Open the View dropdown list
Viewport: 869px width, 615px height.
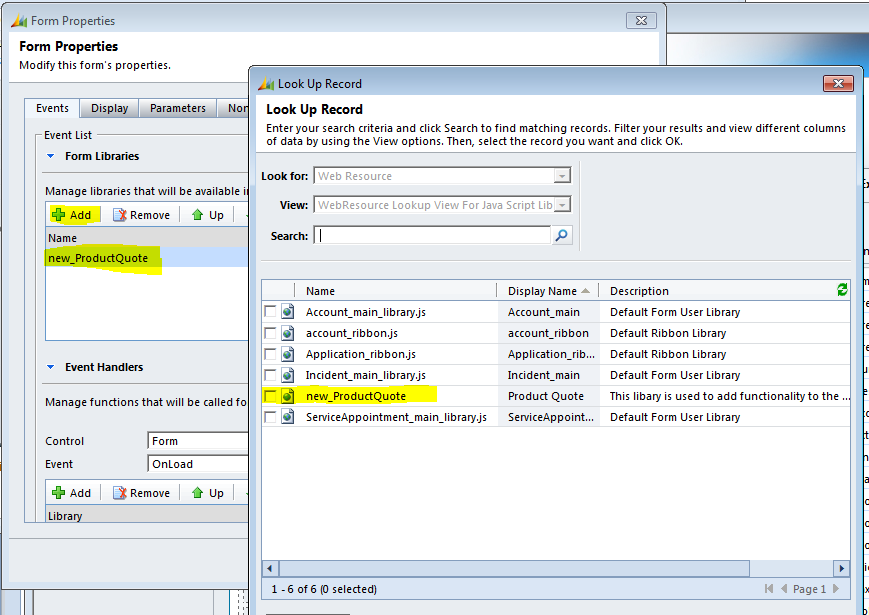(562, 205)
